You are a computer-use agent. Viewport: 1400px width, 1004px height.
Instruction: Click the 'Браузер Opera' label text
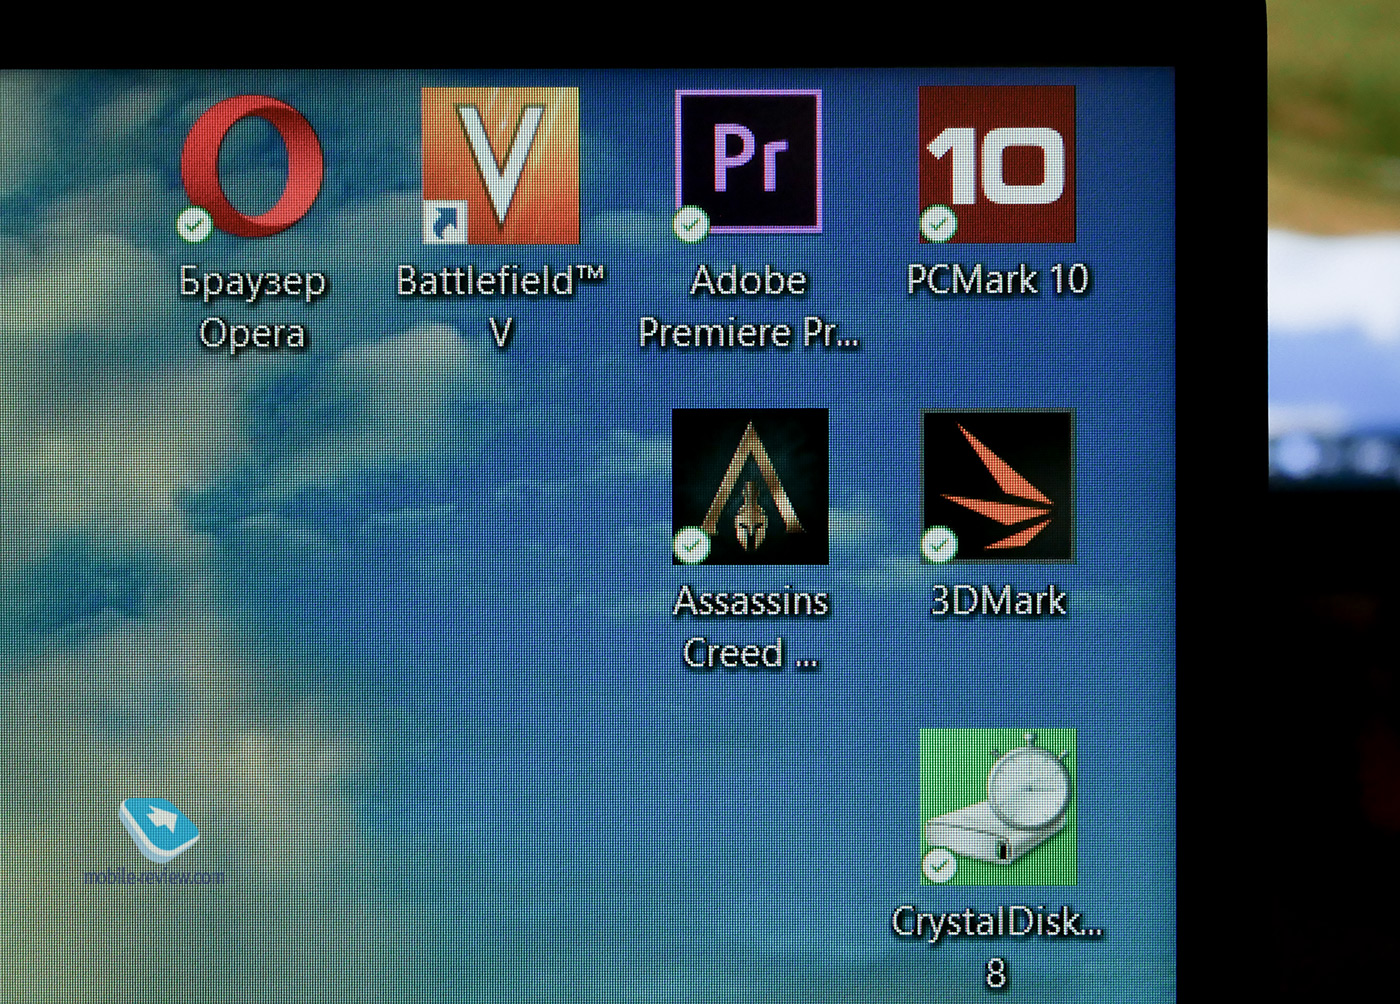click(x=252, y=307)
